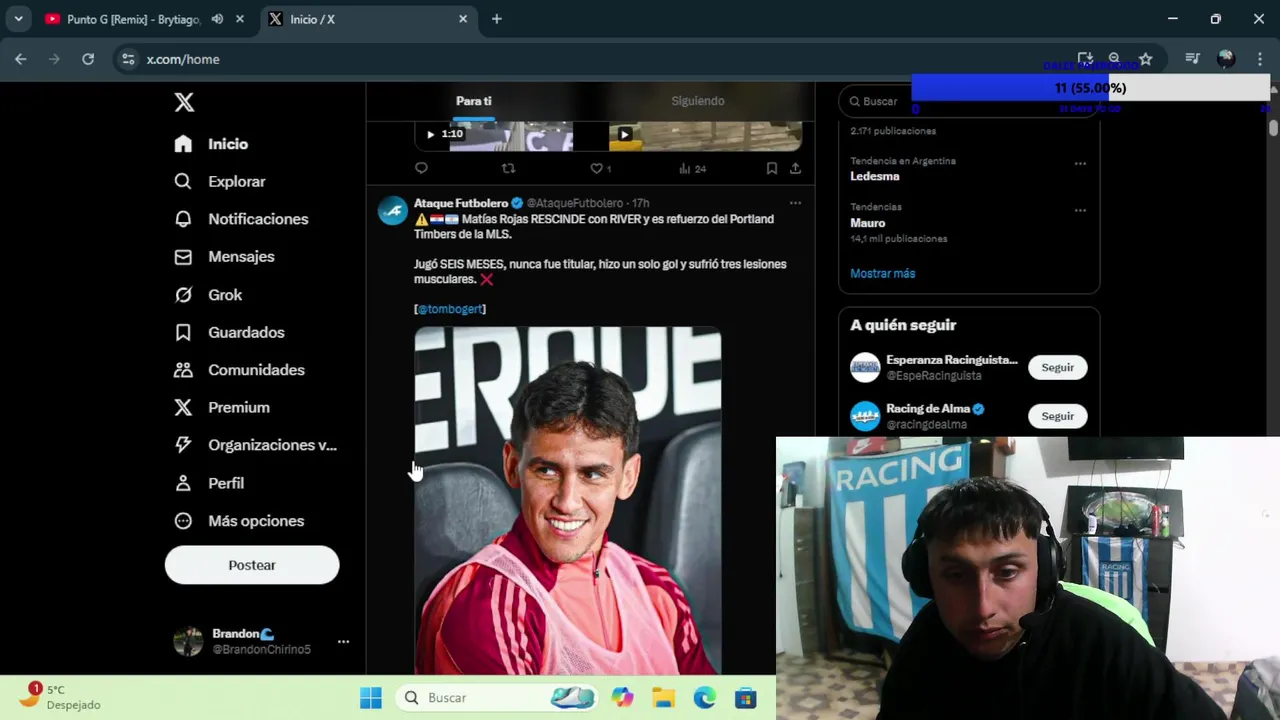This screenshot has width=1280, height=720.
Task: Expand Más opciones menu
Action: coord(239,521)
